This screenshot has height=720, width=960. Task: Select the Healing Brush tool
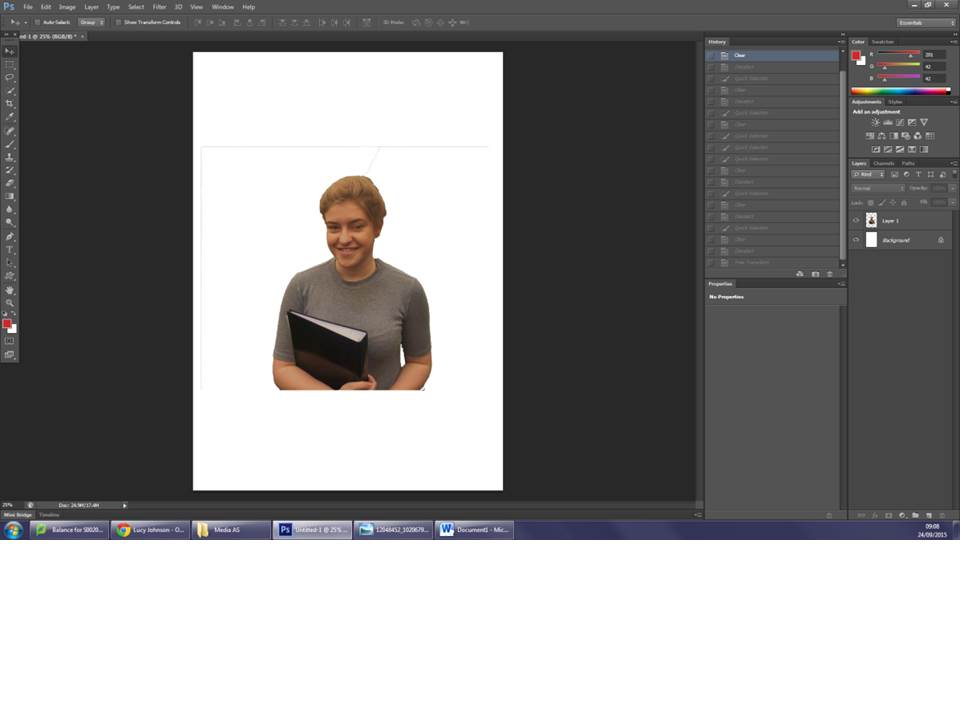[x=9, y=130]
